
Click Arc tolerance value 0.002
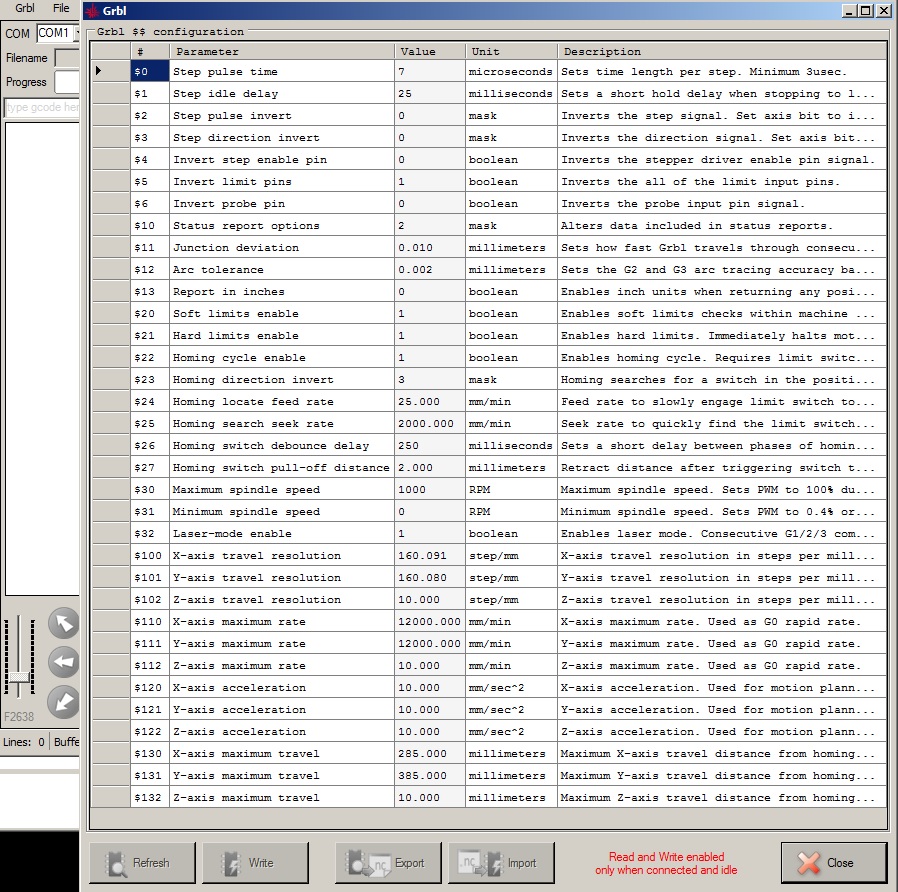coord(430,270)
